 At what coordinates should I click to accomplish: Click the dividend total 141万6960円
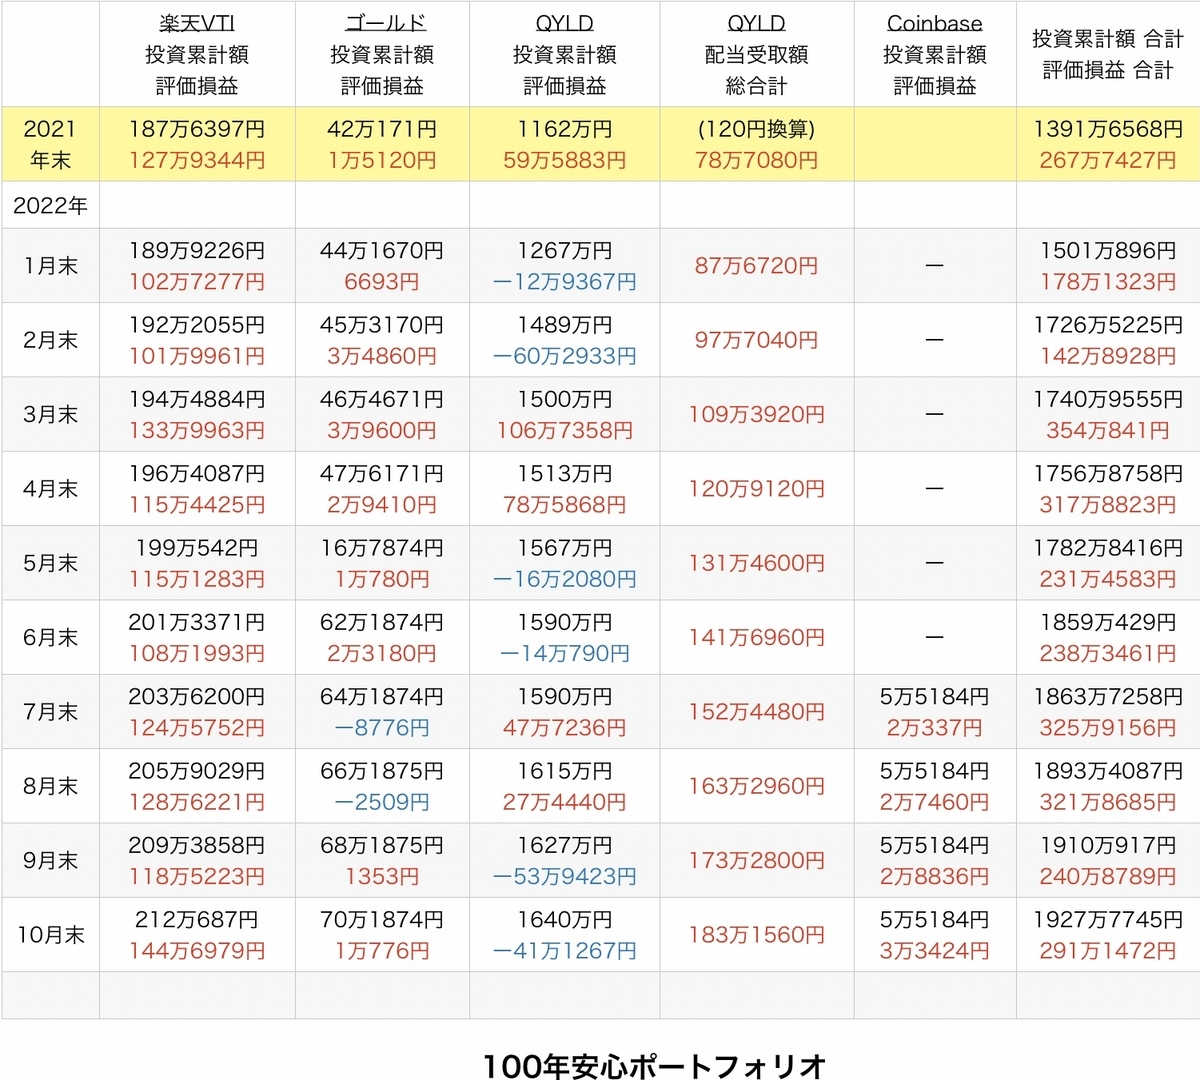pyautogui.click(x=757, y=637)
